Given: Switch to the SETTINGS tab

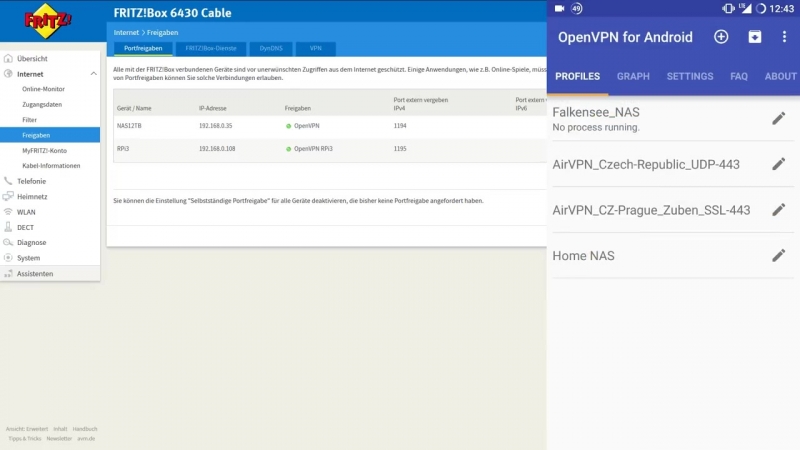Looking at the screenshot, I should point(690,77).
